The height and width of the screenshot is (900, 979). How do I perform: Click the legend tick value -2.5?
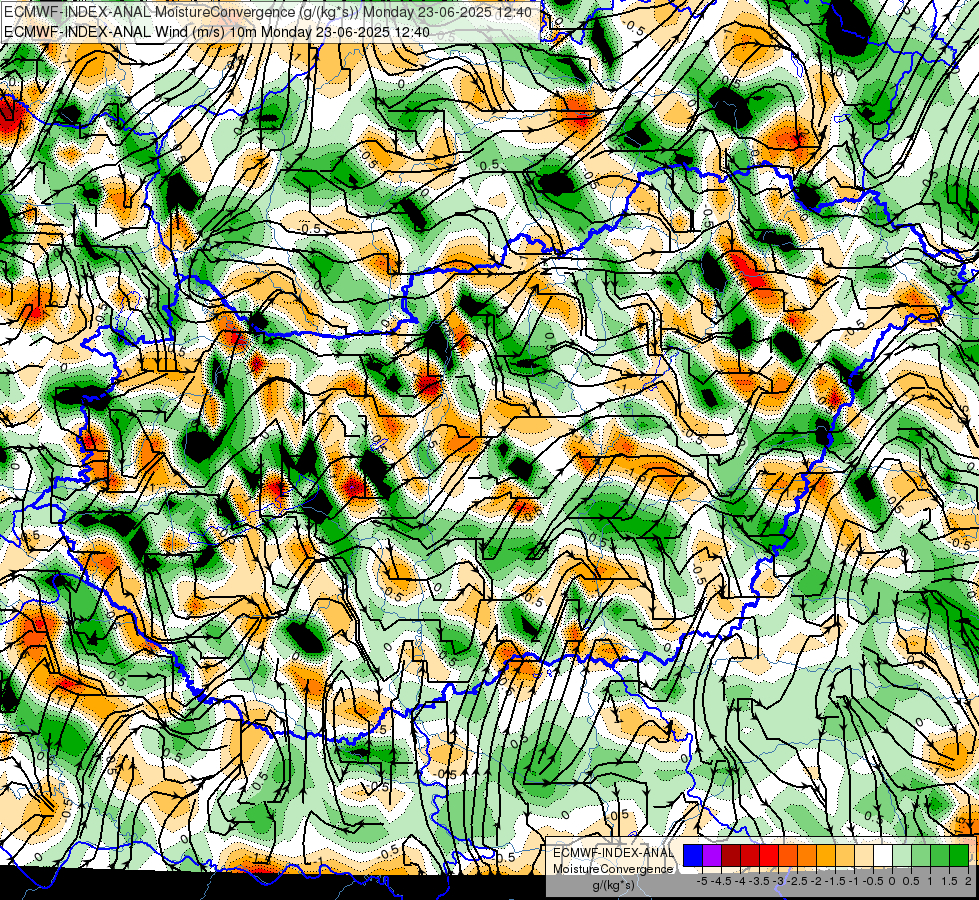tap(797, 881)
